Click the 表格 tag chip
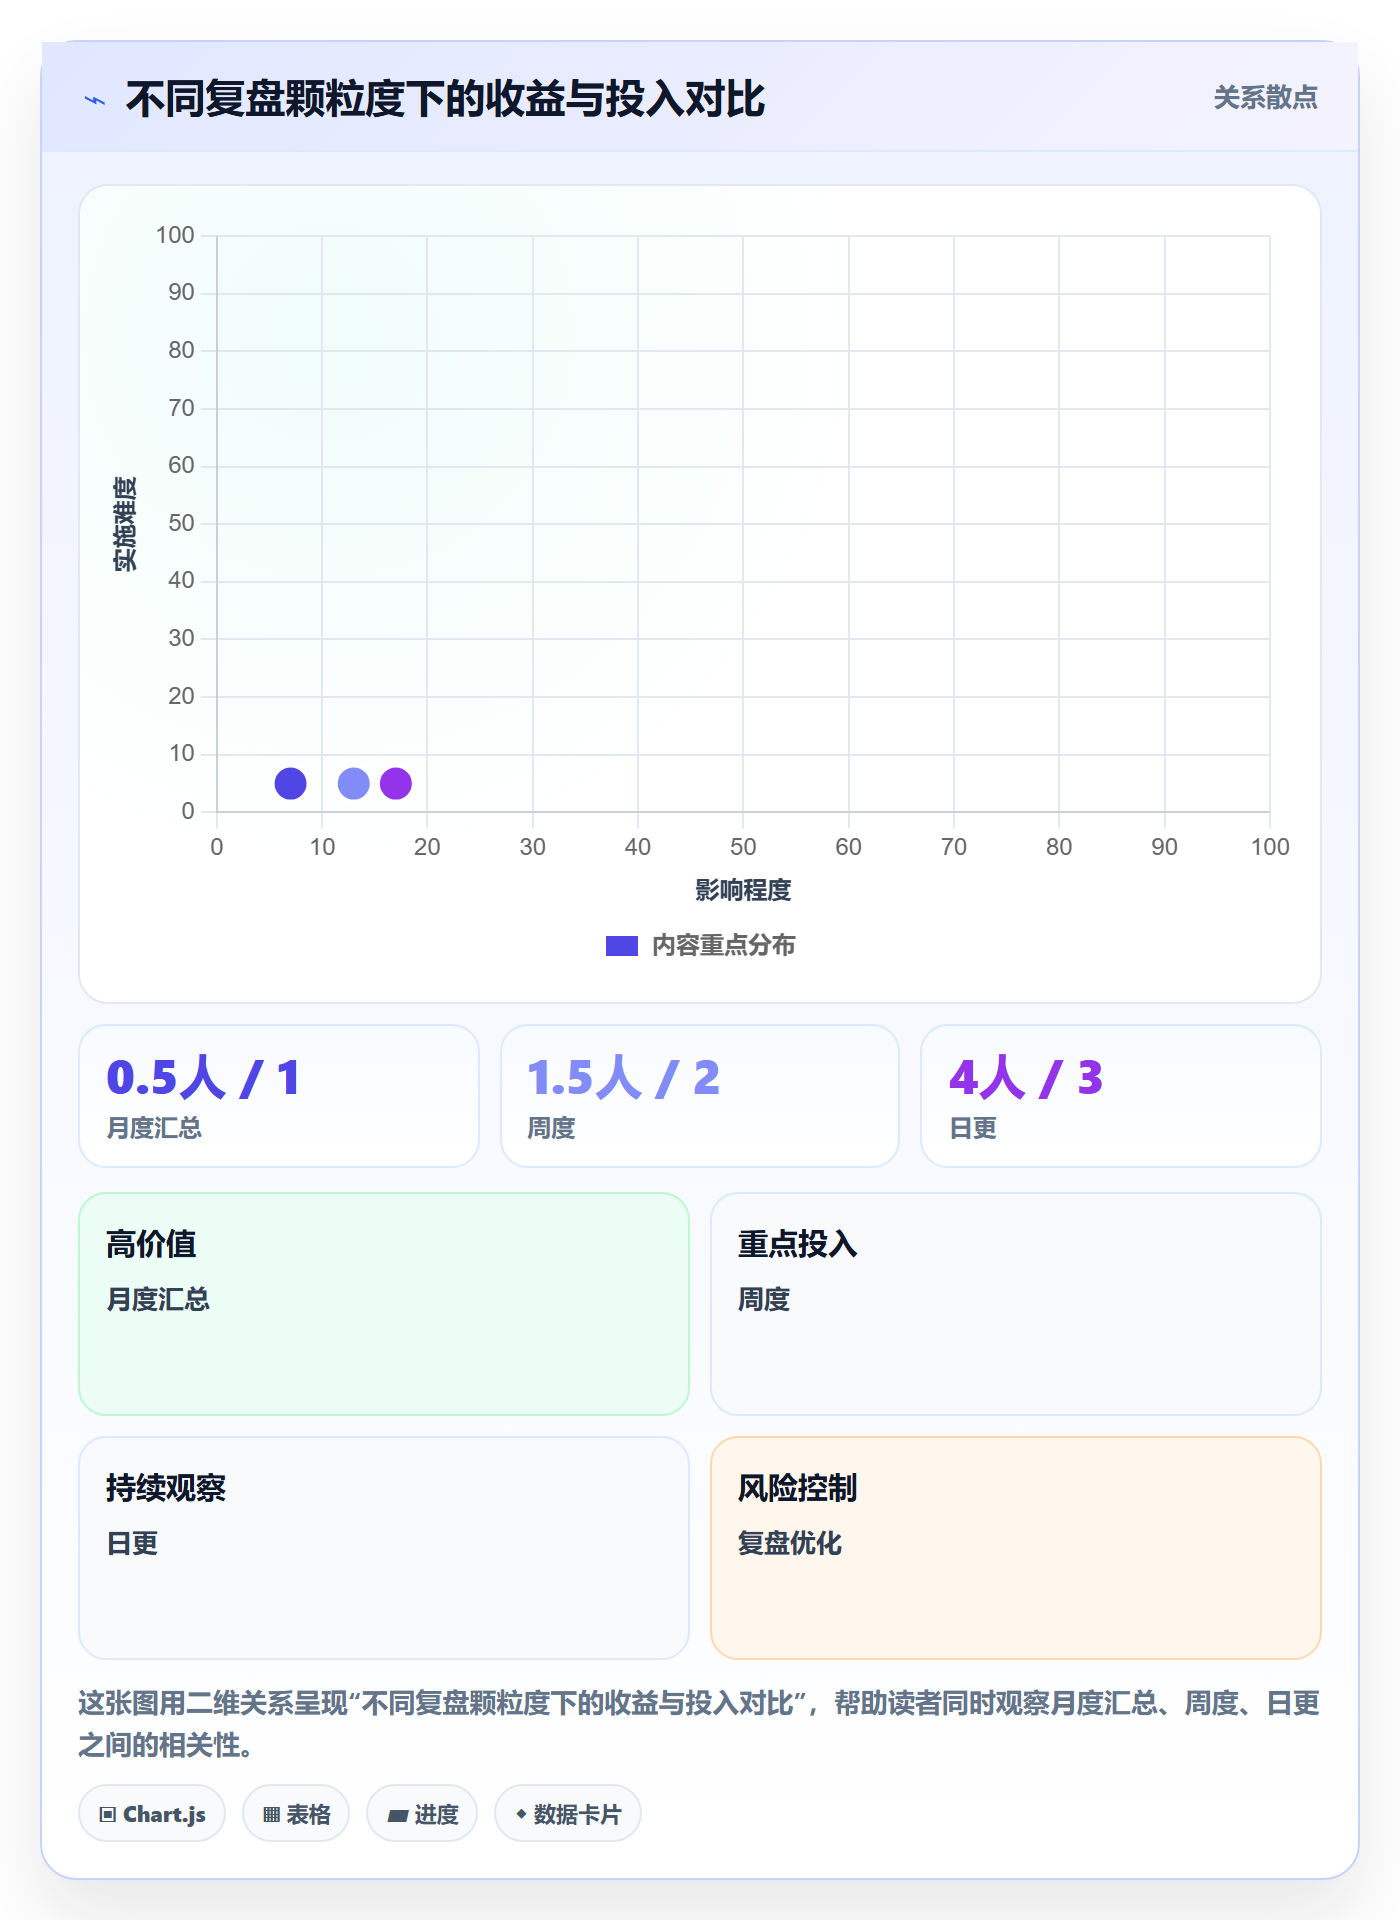 point(296,1813)
